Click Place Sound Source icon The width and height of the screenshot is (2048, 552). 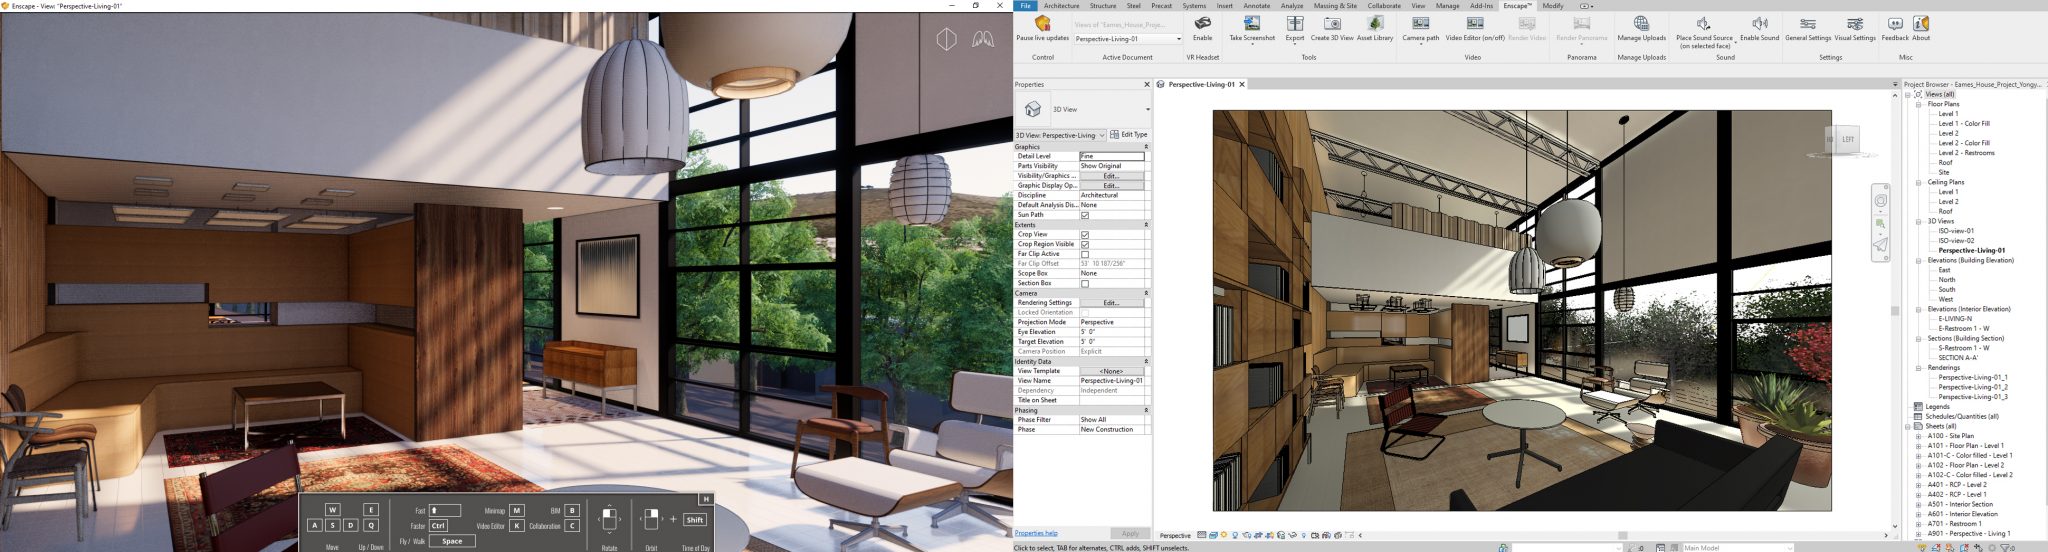pyautogui.click(x=1704, y=23)
